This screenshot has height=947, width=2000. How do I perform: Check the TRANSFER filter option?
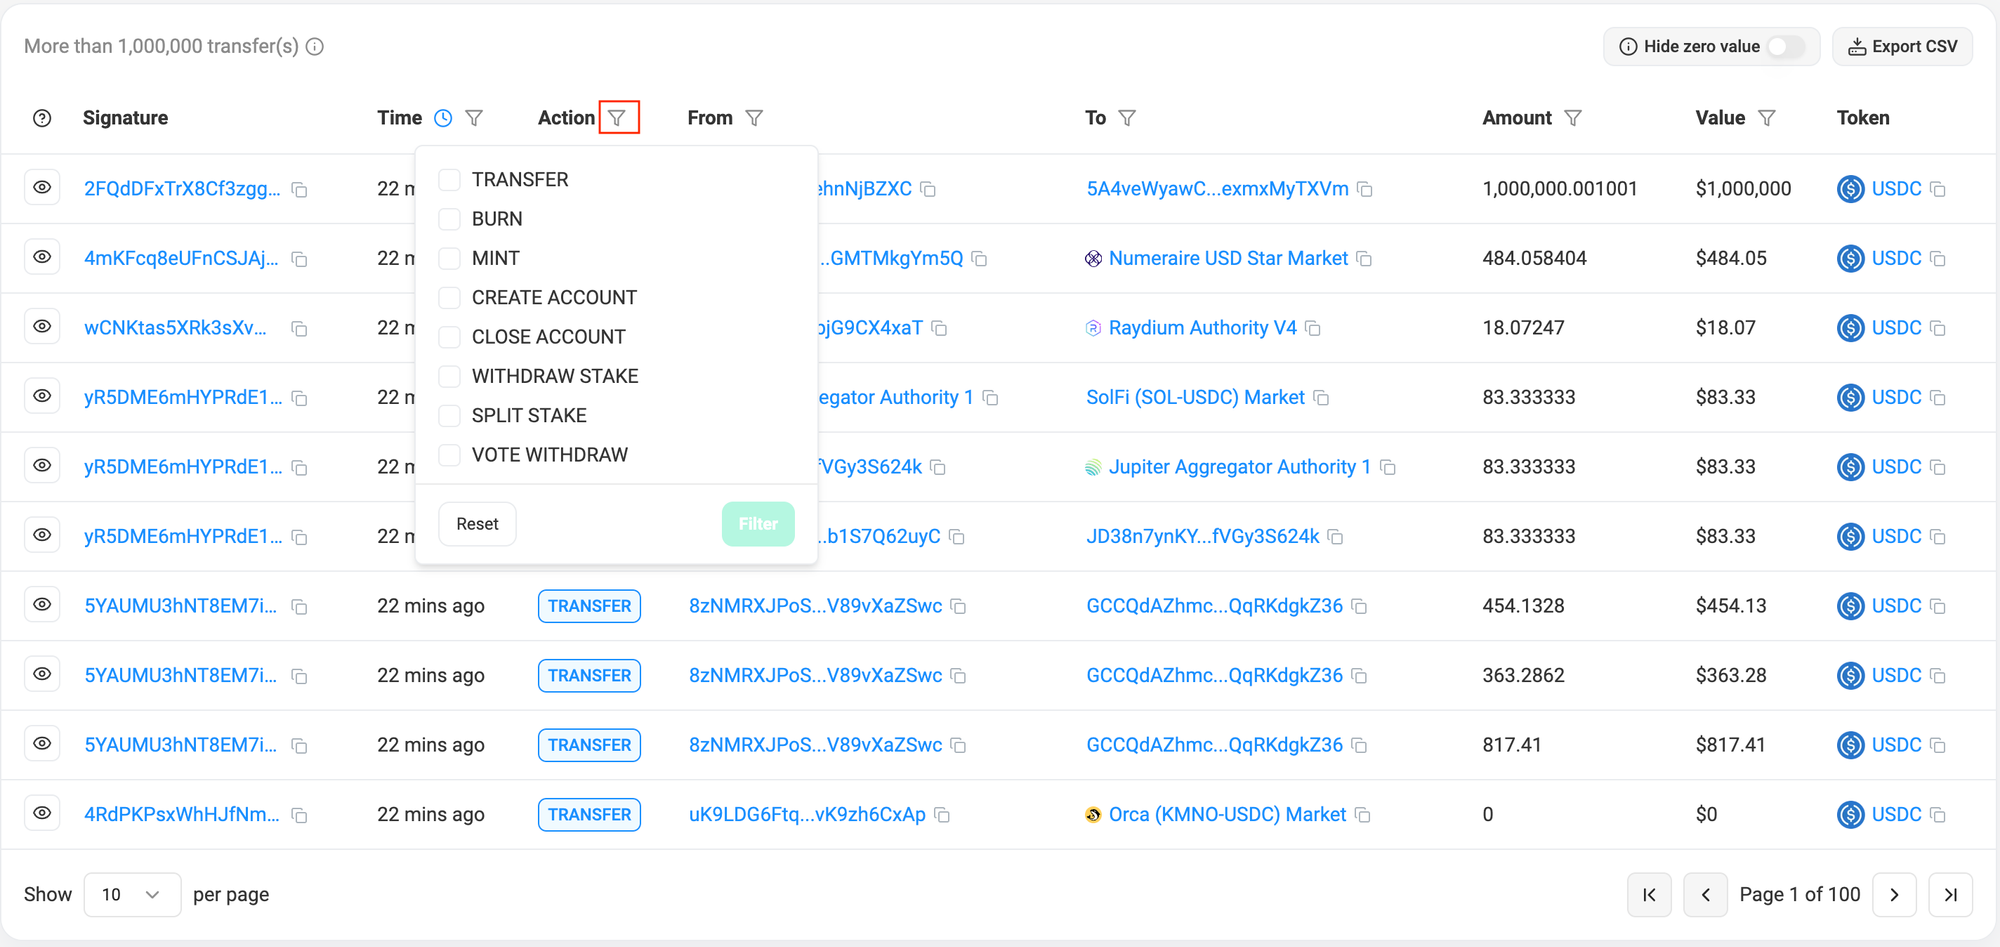pyautogui.click(x=450, y=180)
